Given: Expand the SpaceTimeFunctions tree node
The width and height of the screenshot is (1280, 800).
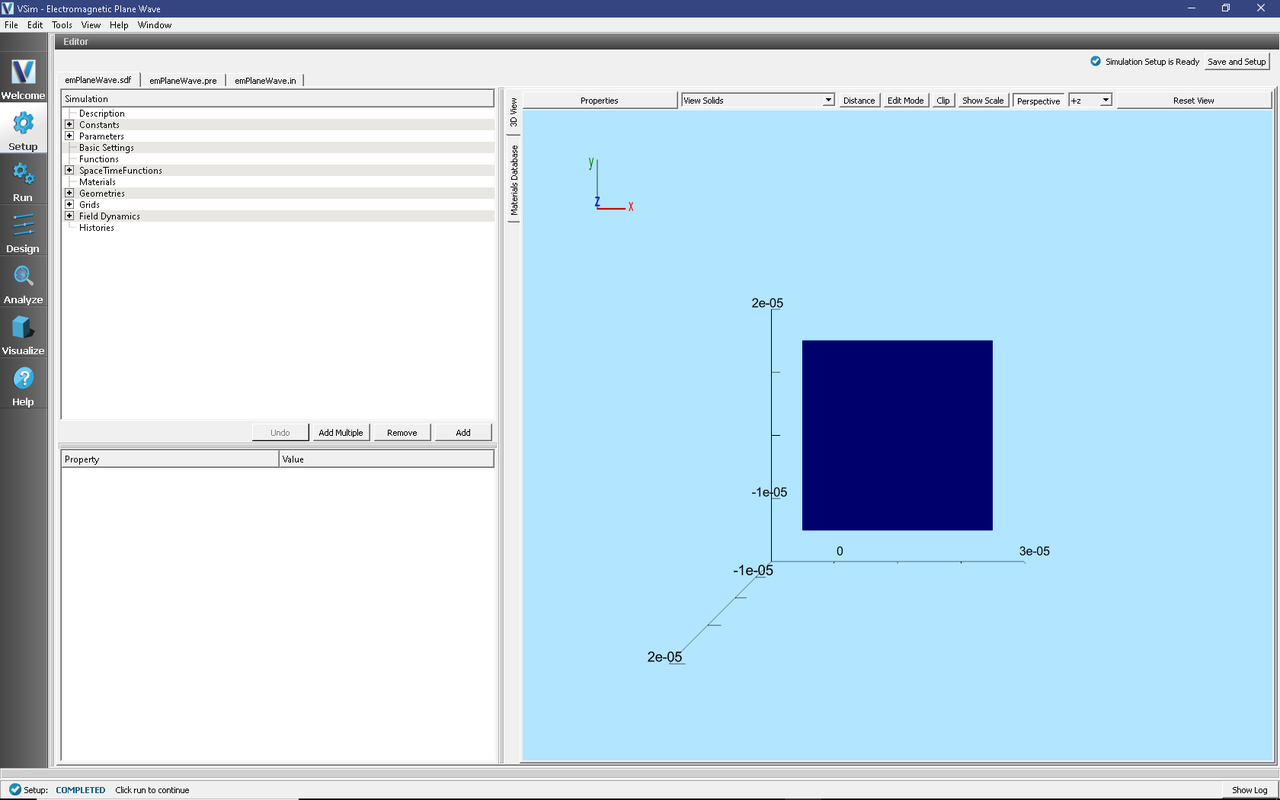Looking at the screenshot, I should coord(69,170).
